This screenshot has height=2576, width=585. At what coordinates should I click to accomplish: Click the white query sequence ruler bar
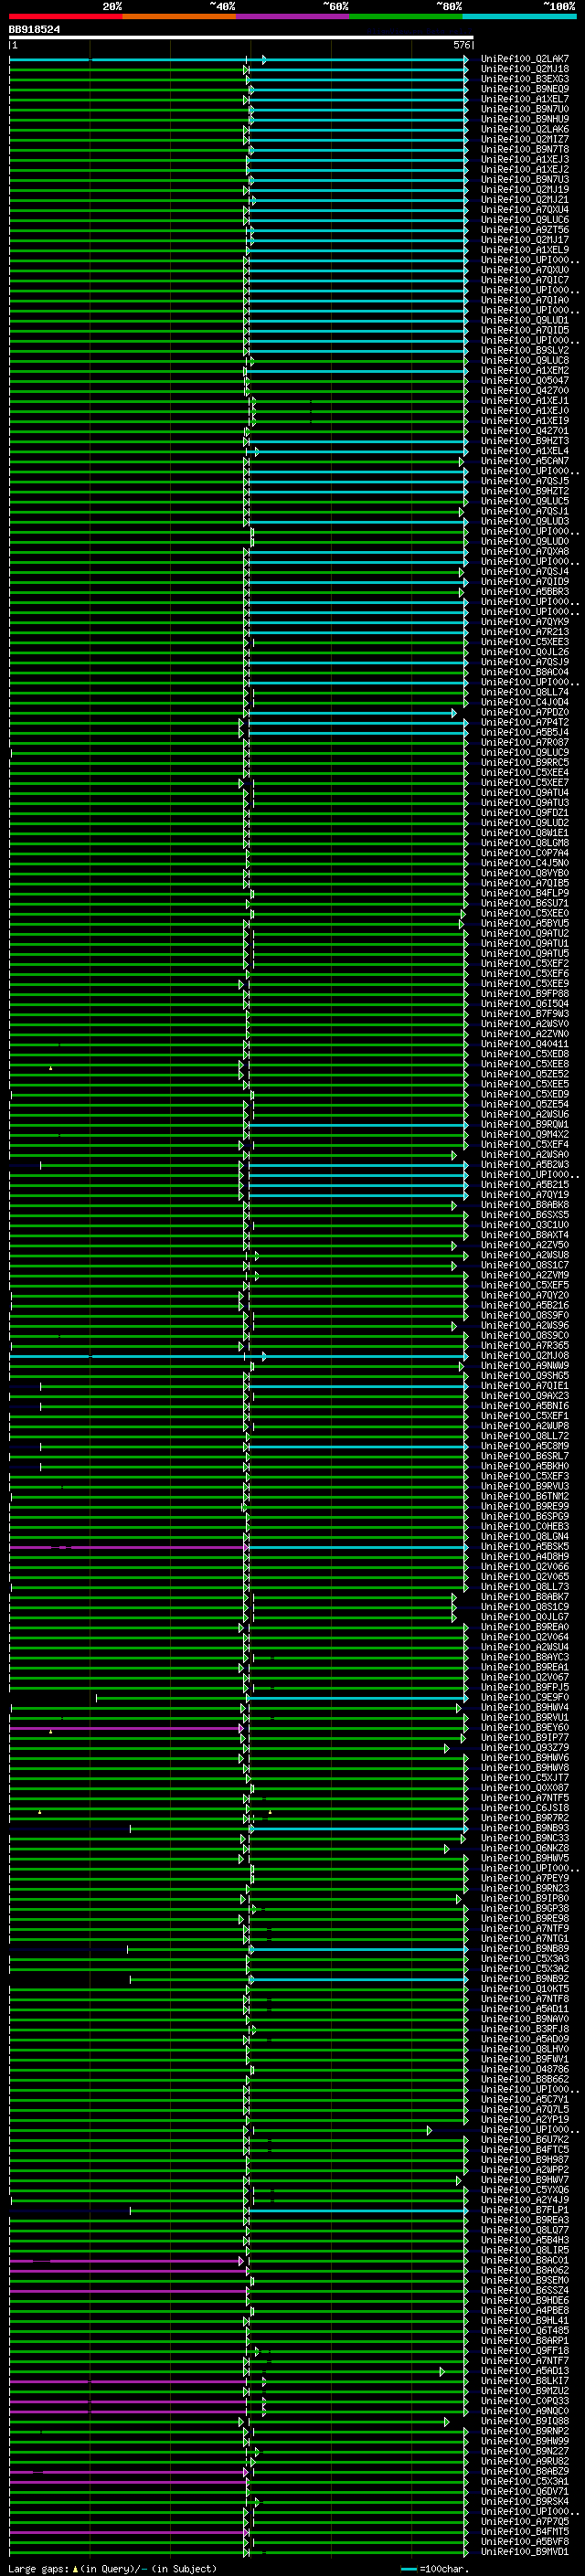241,38
